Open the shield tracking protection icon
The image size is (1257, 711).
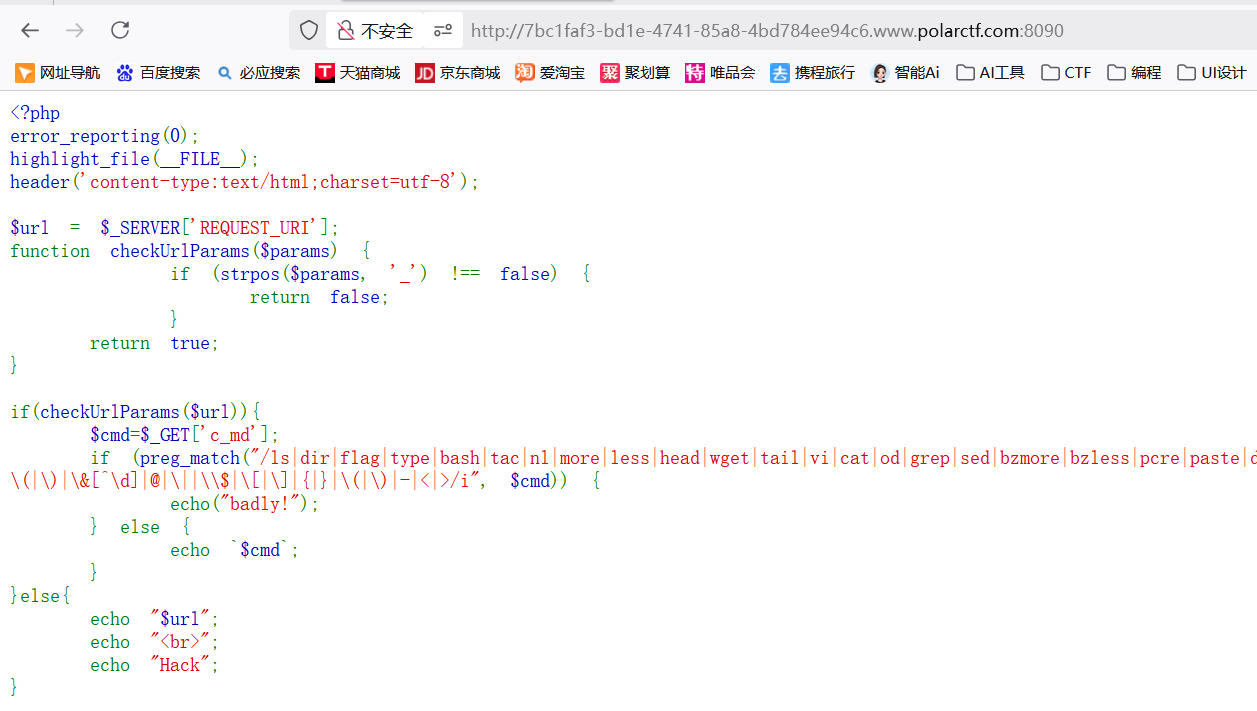tap(309, 30)
